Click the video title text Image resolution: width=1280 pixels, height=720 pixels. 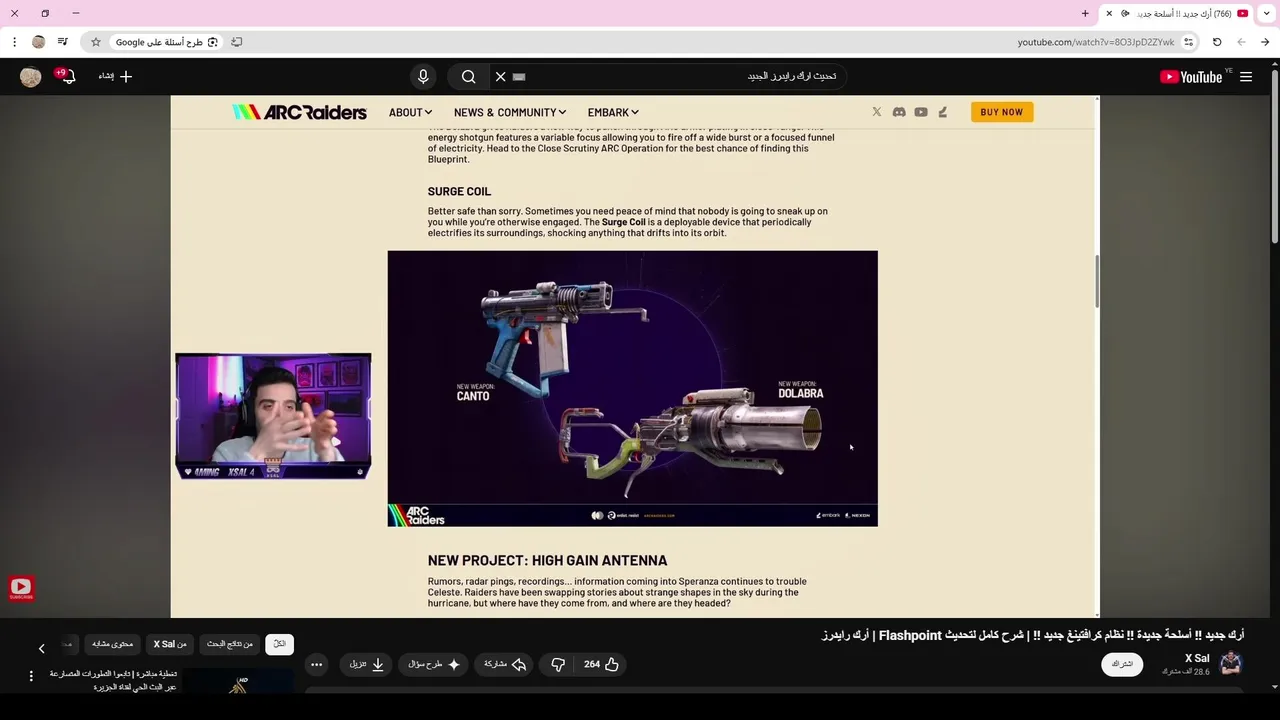(x=1033, y=635)
